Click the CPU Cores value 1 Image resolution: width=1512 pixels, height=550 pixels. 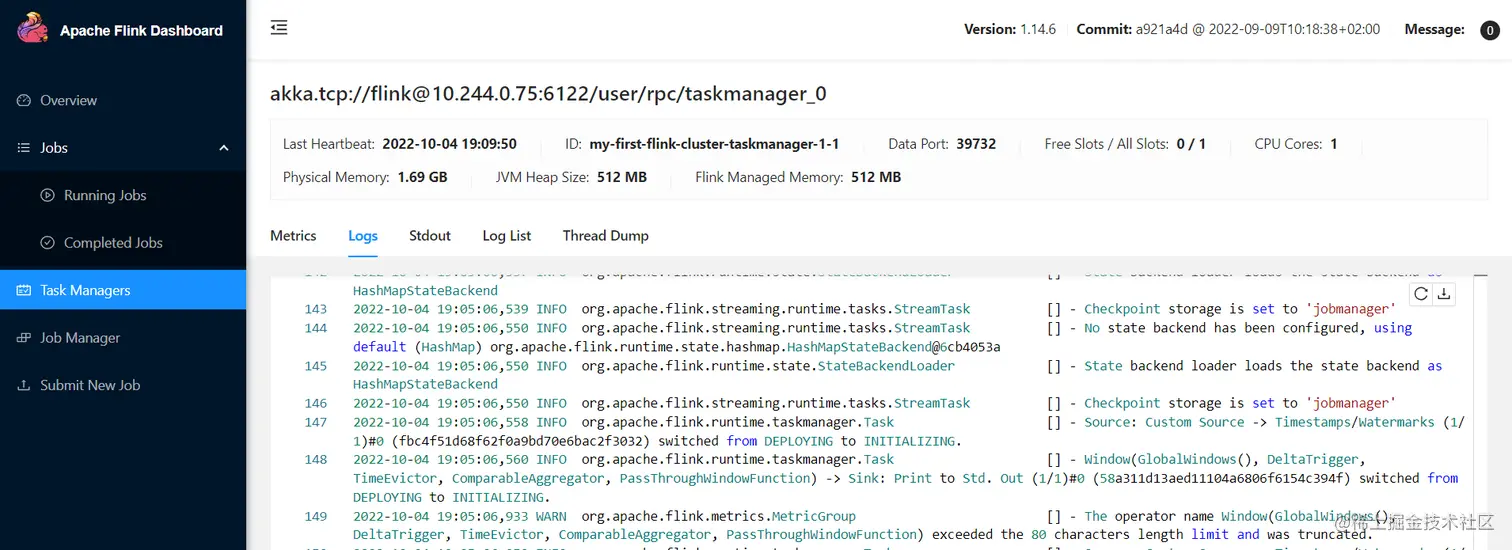pyautogui.click(x=1334, y=144)
